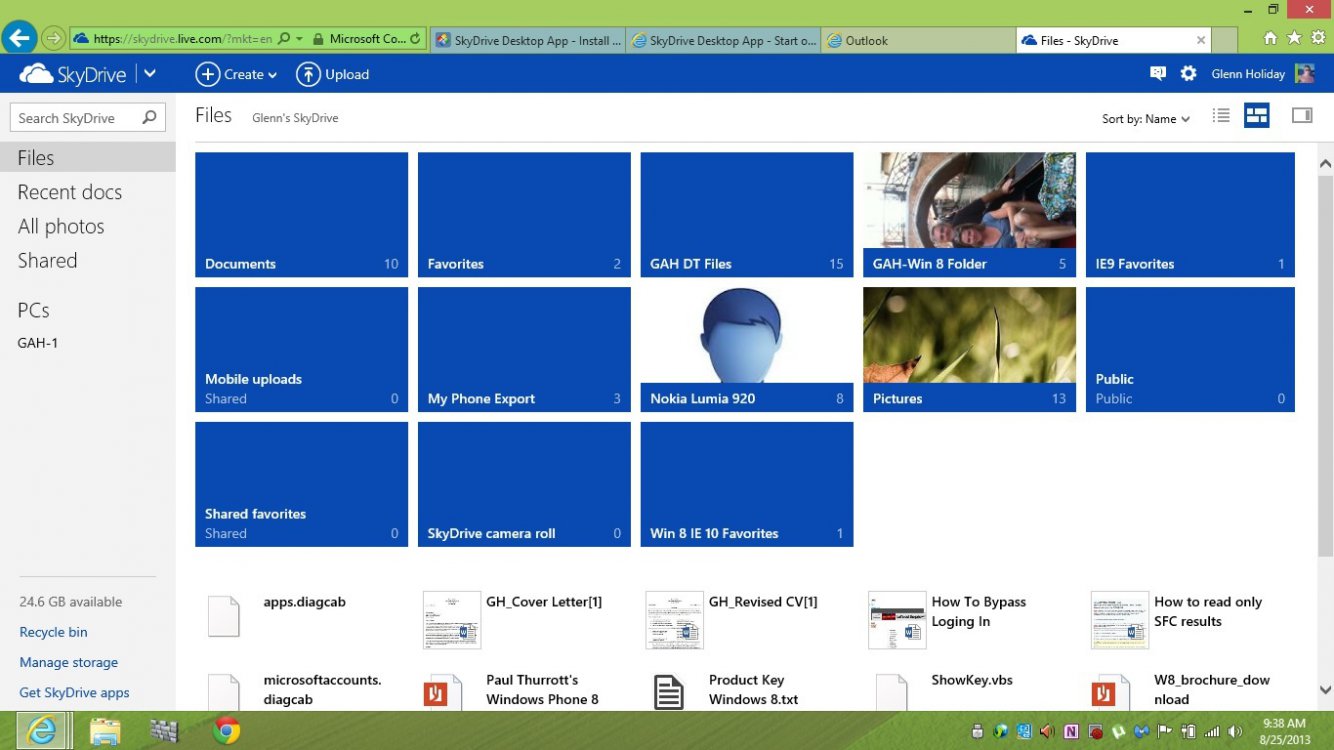Open OneNote from the system tray
The width and height of the screenshot is (1334, 750).
point(1070,731)
